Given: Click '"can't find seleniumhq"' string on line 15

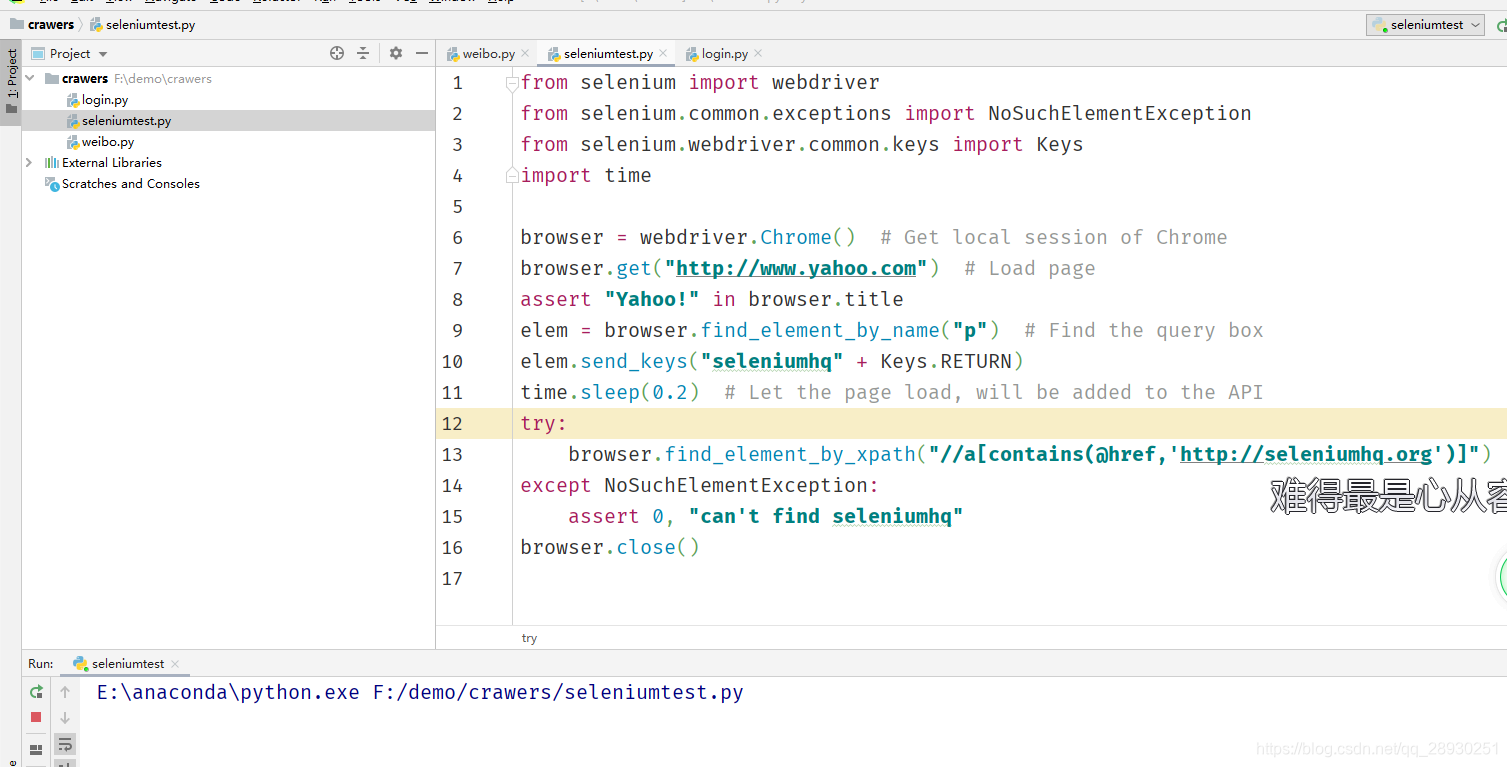Looking at the screenshot, I should [x=826, y=516].
